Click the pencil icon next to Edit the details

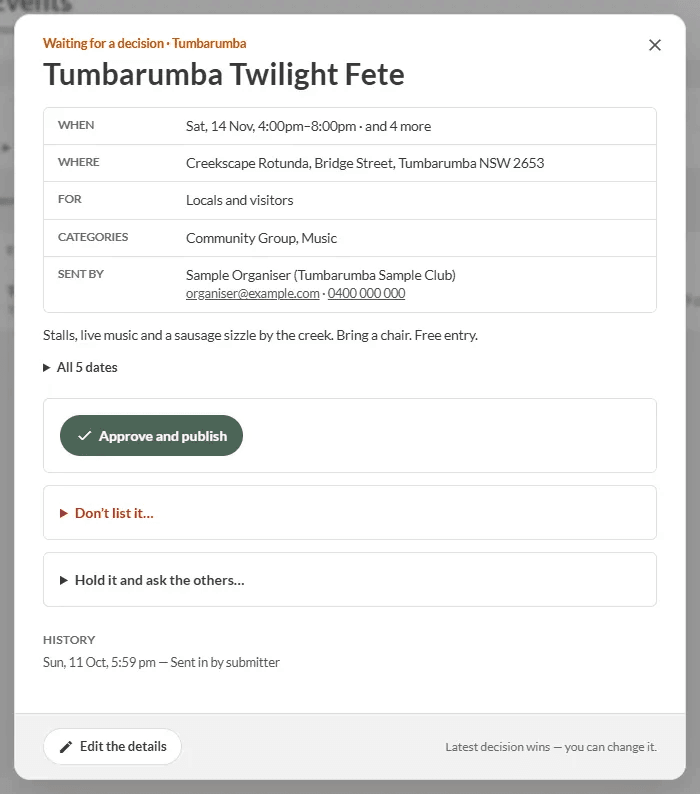point(66,747)
